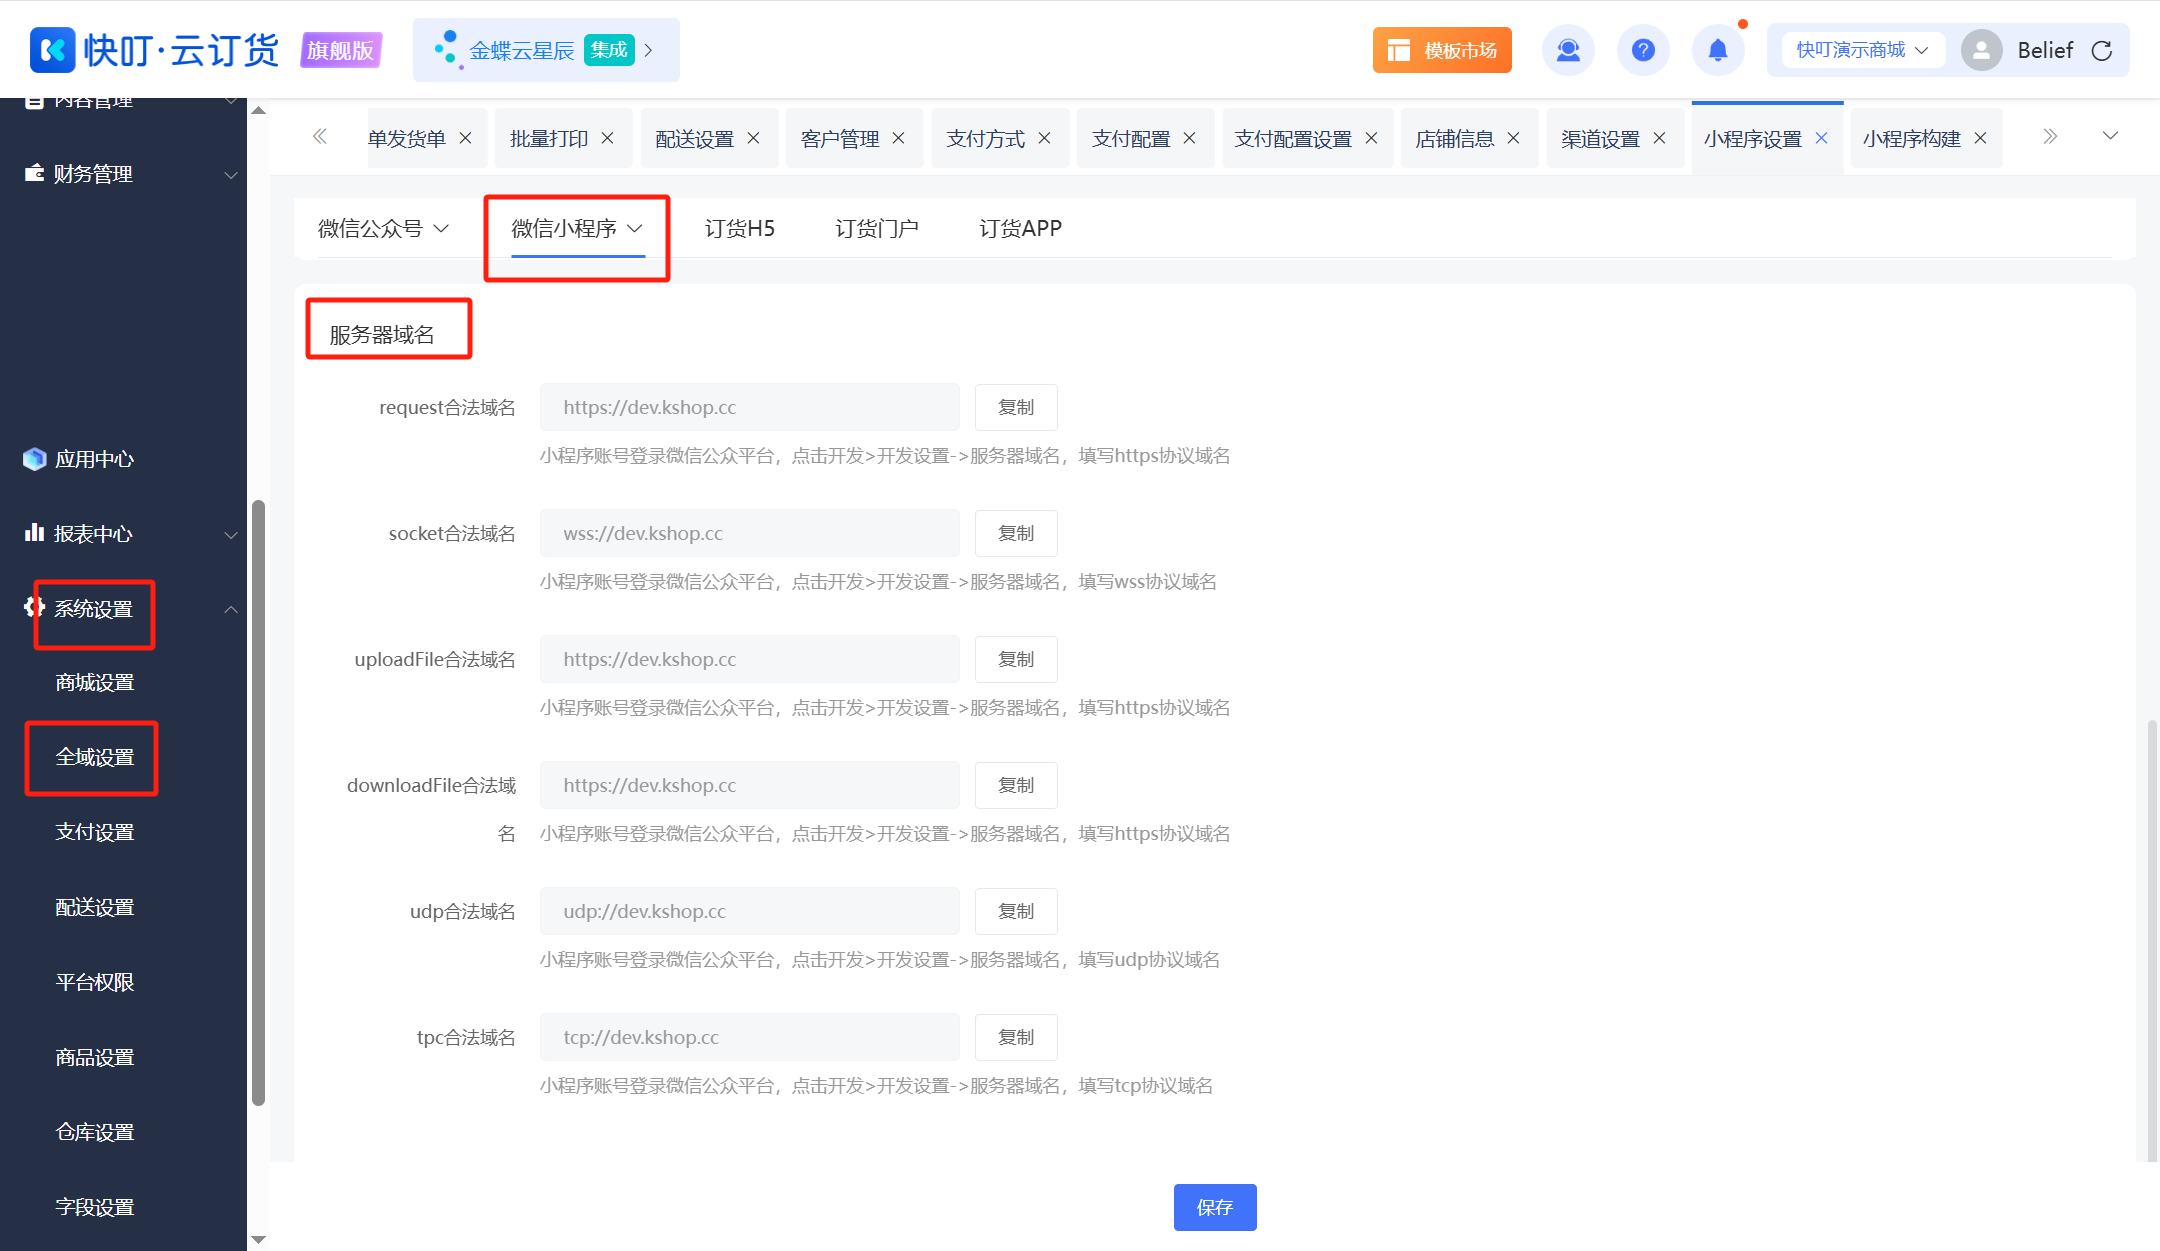Open the 模板市场 button

[x=1442, y=50]
